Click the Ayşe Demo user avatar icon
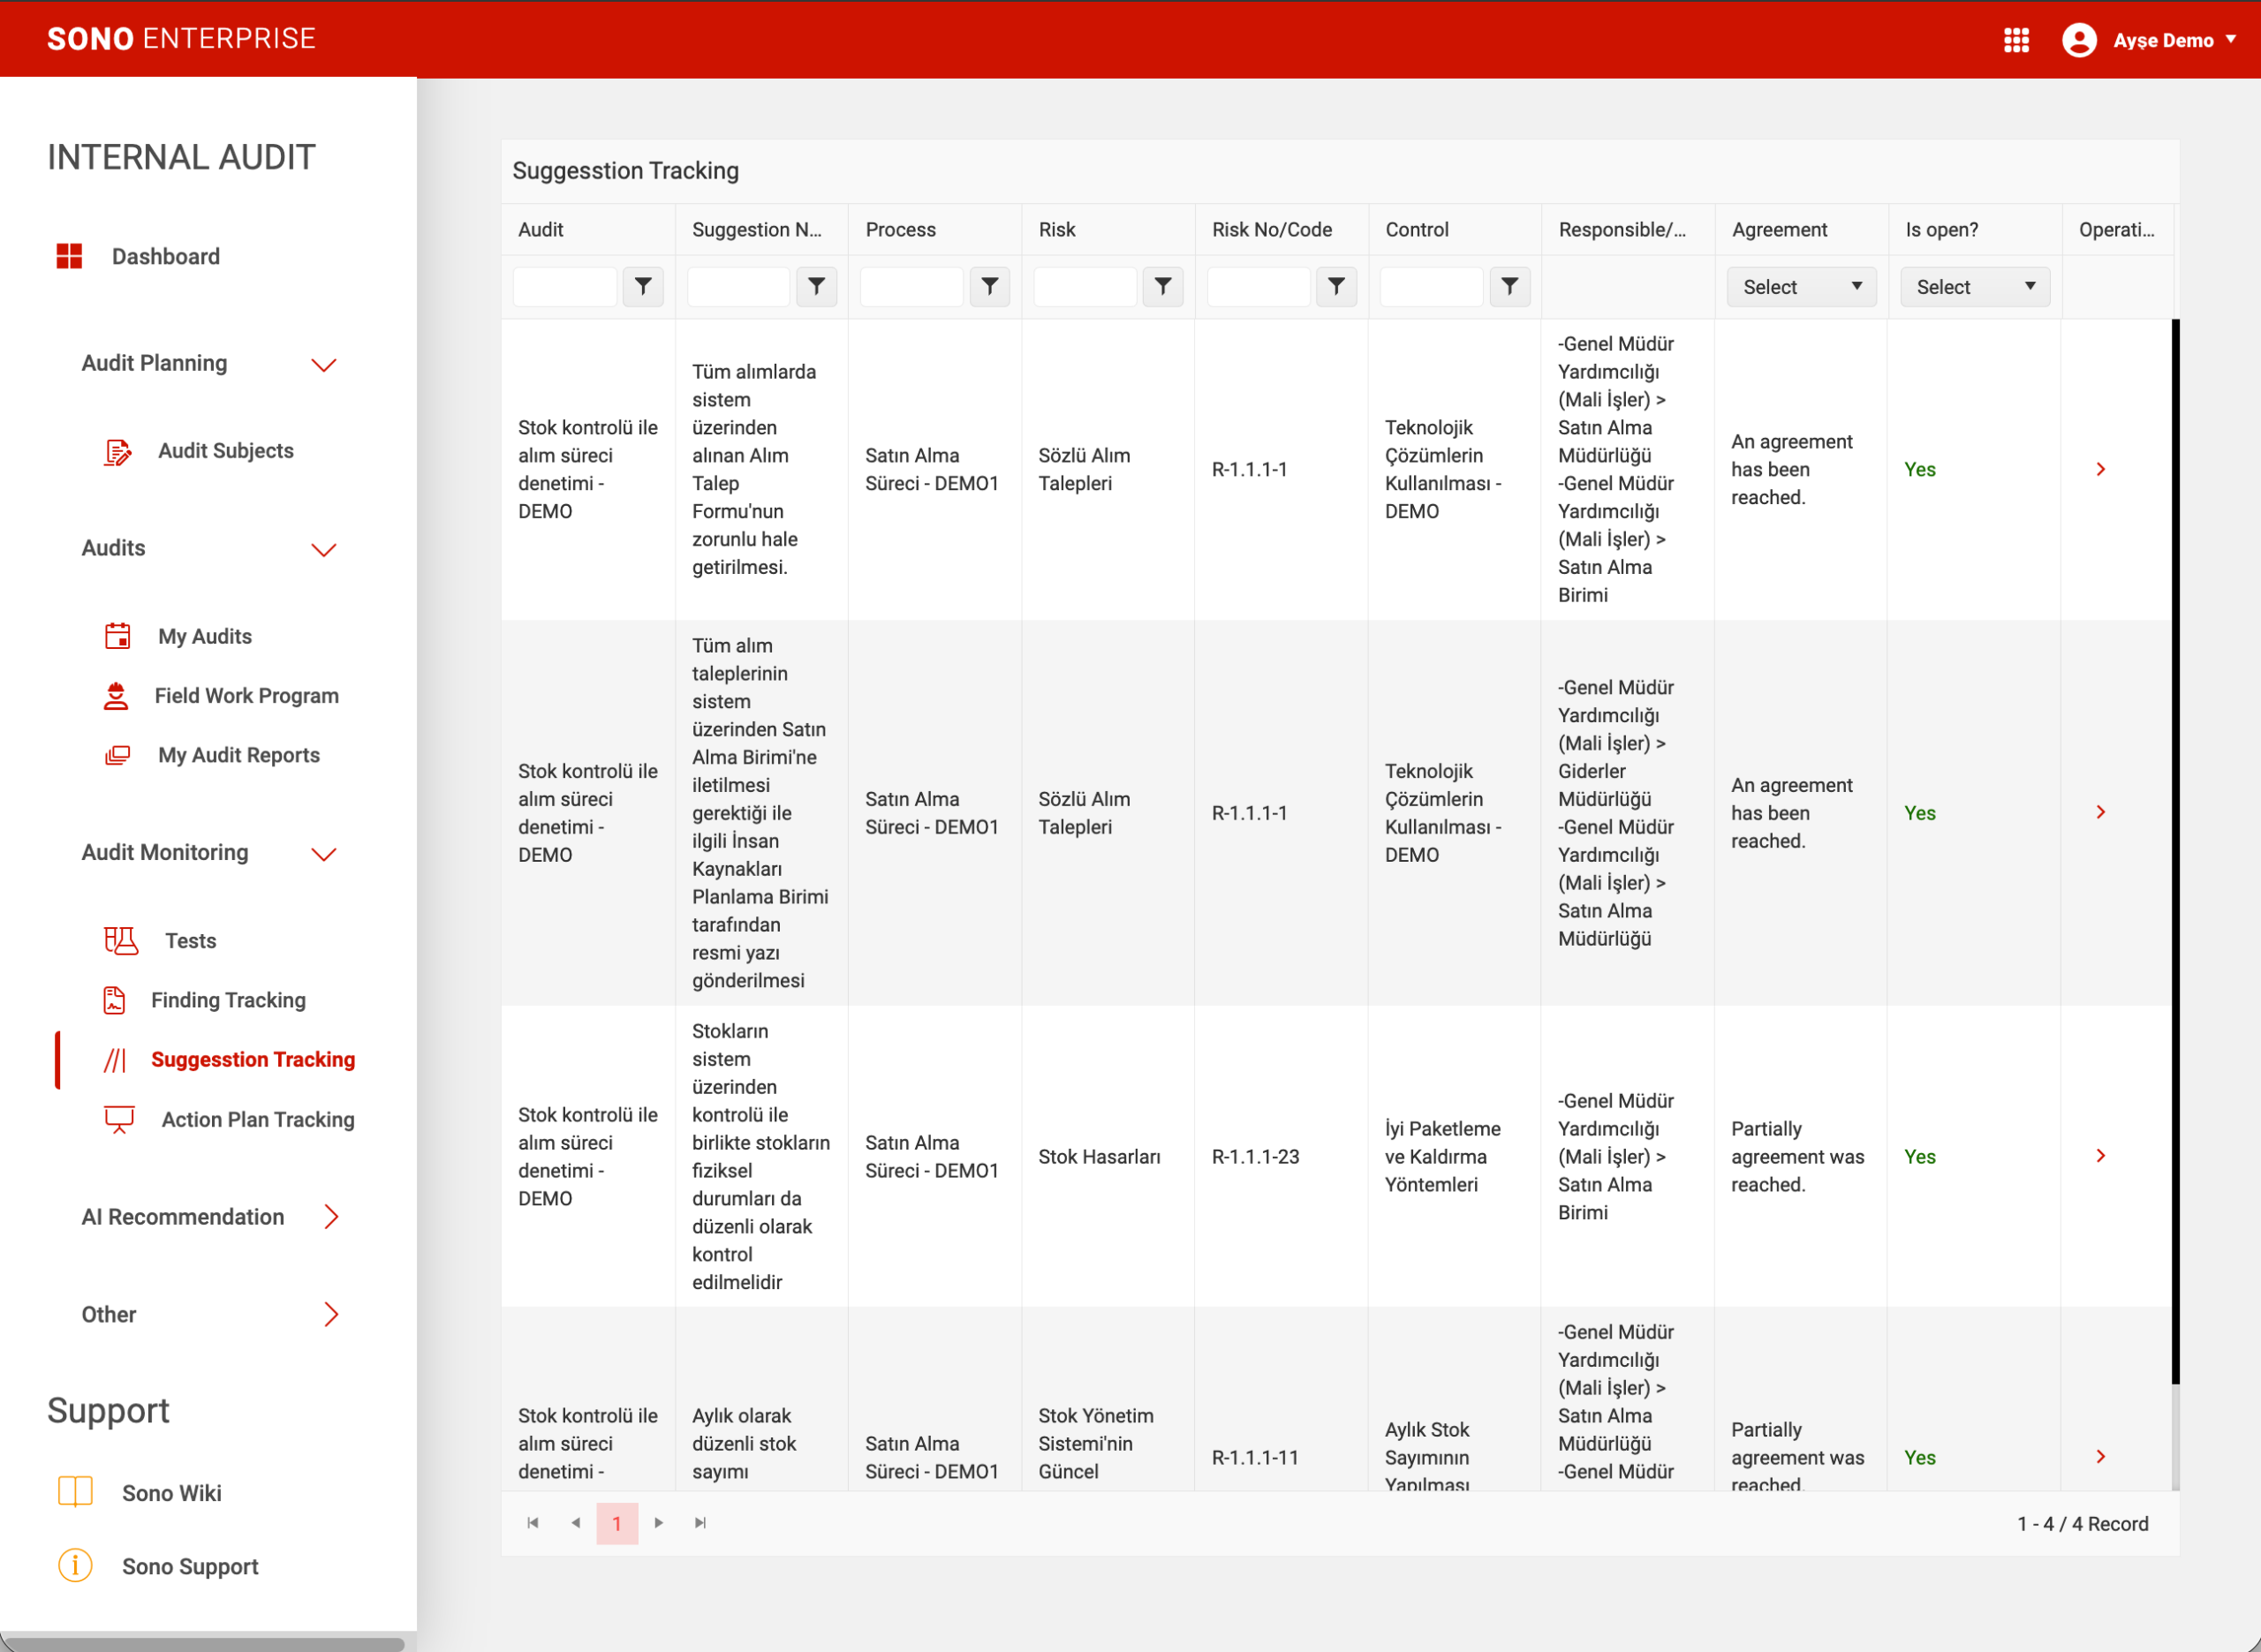The image size is (2261, 1652). tap(2079, 40)
